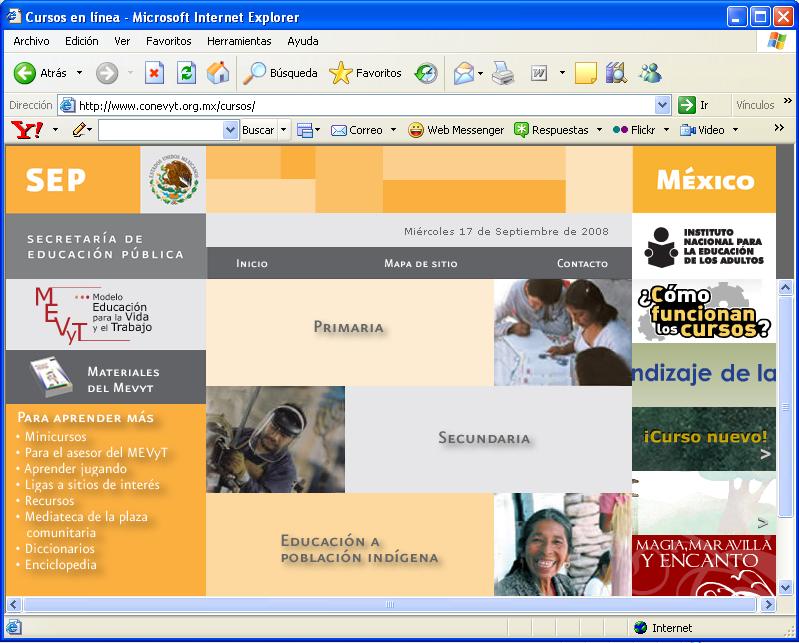Open the Herramientas menu
The width and height of the screenshot is (799, 643).
239,41
